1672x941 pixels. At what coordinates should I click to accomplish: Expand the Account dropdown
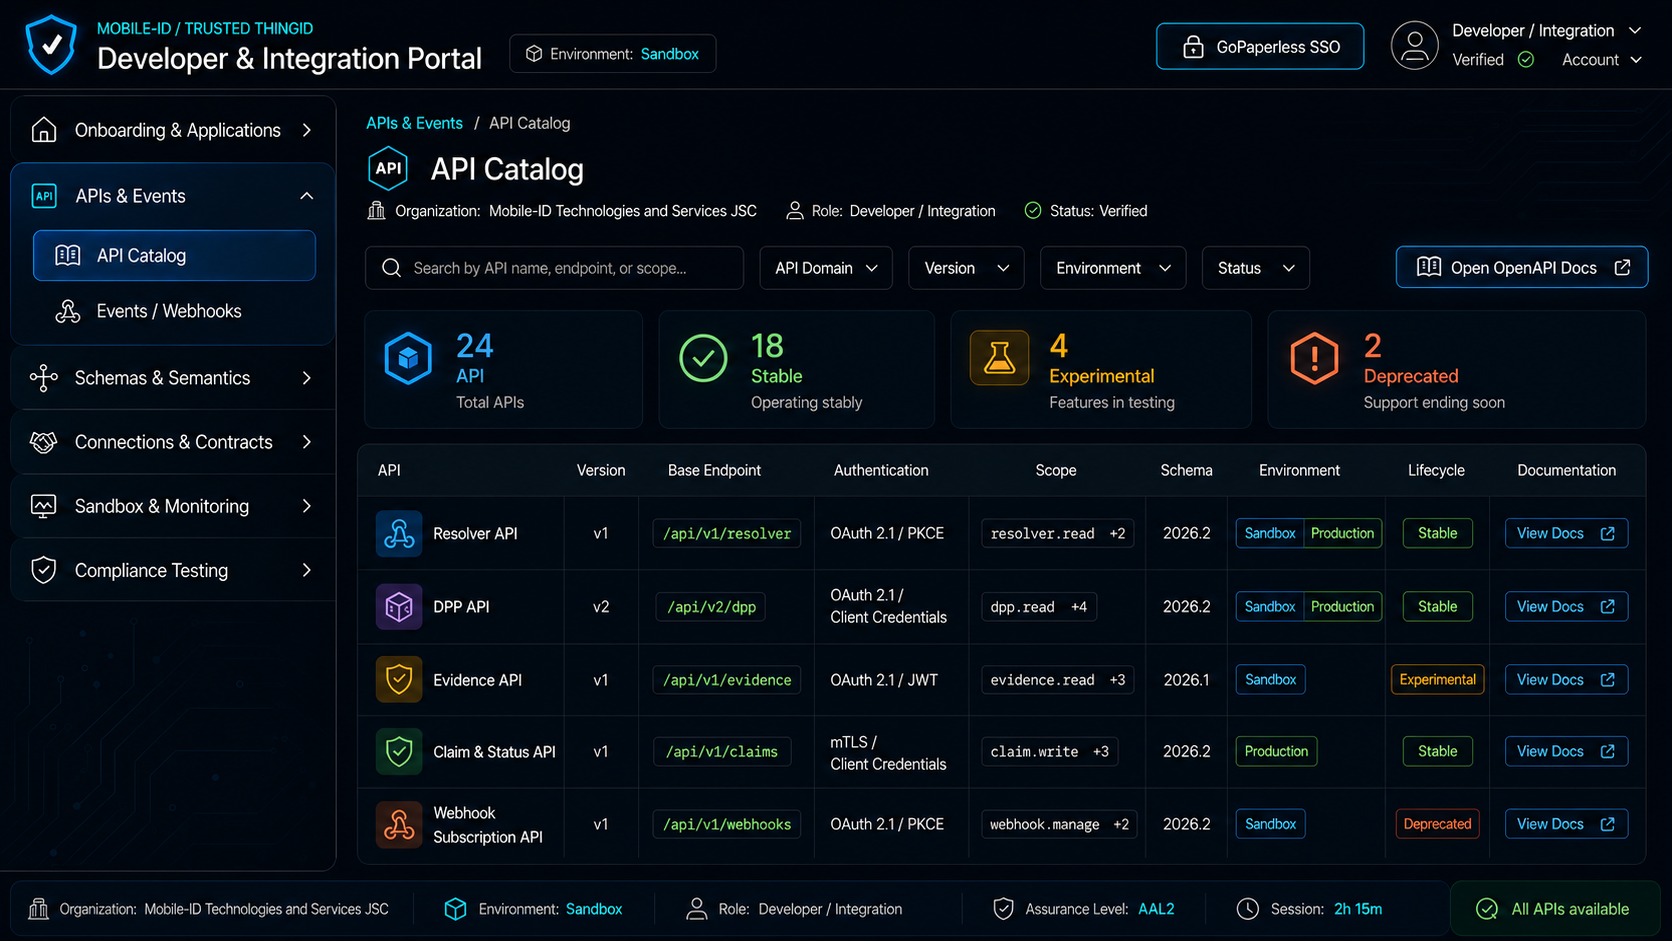pos(1602,60)
